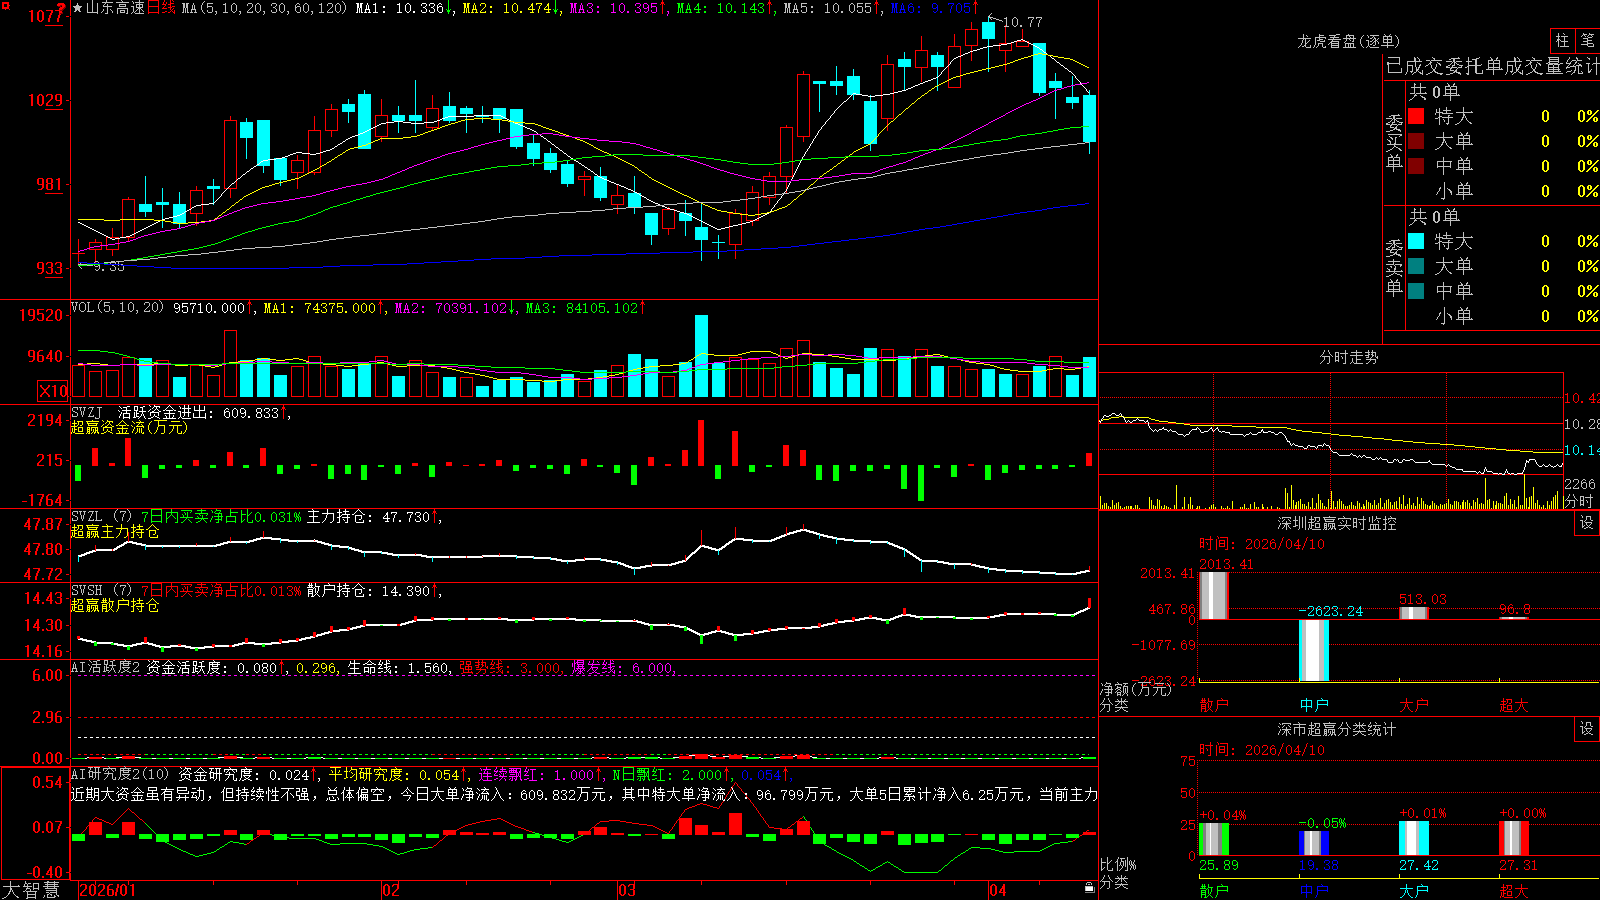The width and height of the screenshot is (1600, 900).
Task: Click the 深圳超赢实时监控 panel title
Action: pos(1337,523)
